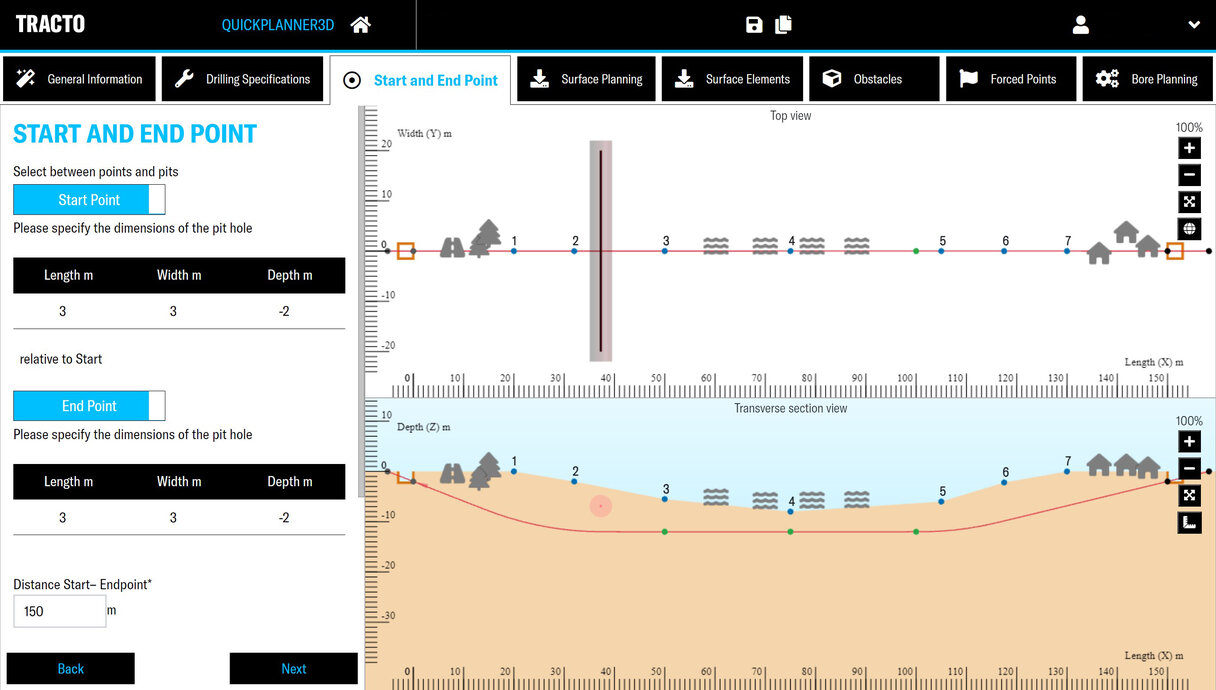Go to the Bore Planning tab
The image size is (1216, 690).
pyautogui.click(x=1149, y=79)
